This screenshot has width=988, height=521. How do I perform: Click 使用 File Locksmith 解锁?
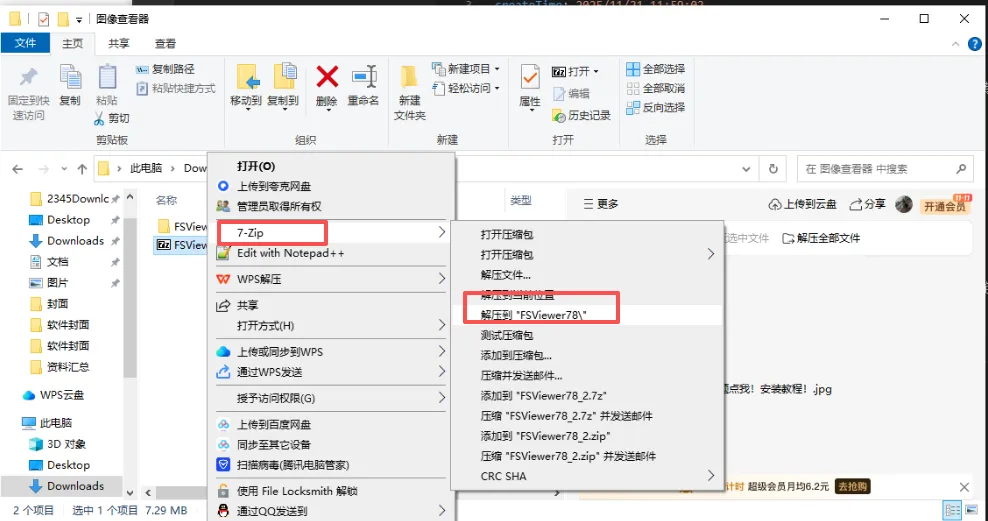coord(331,491)
